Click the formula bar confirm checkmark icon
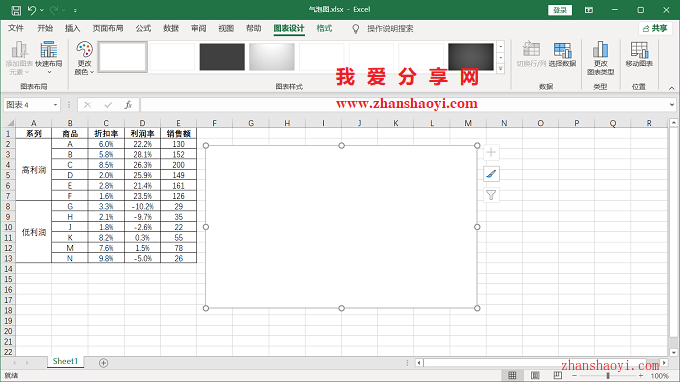The width and height of the screenshot is (680, 382). [108, 105]
